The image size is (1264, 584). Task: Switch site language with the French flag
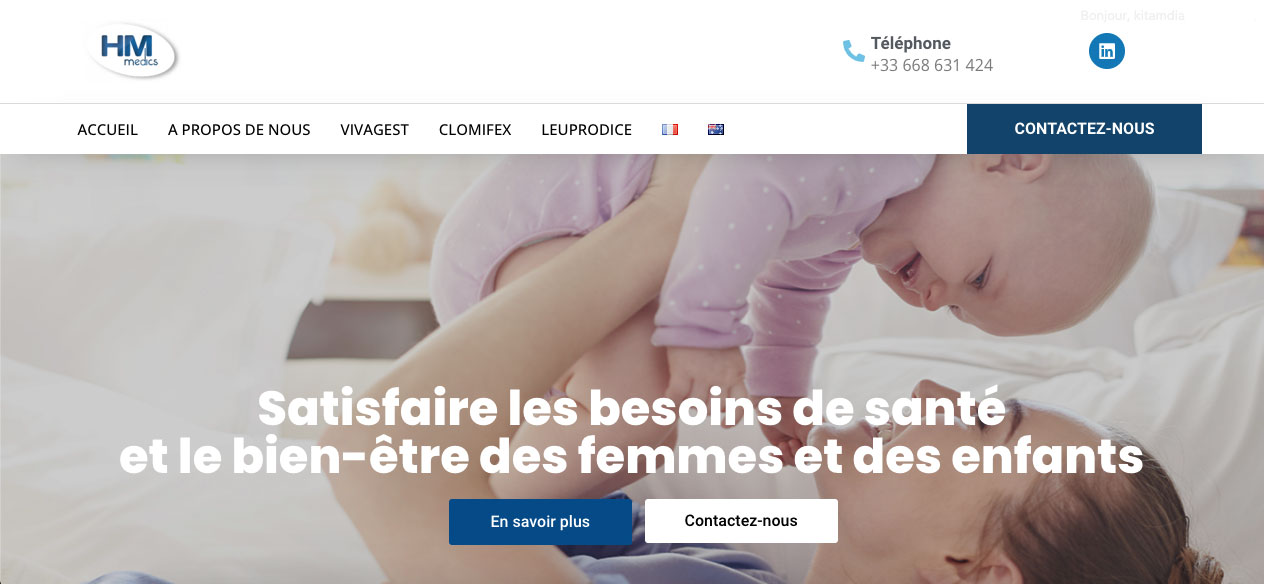pos(670,129)
